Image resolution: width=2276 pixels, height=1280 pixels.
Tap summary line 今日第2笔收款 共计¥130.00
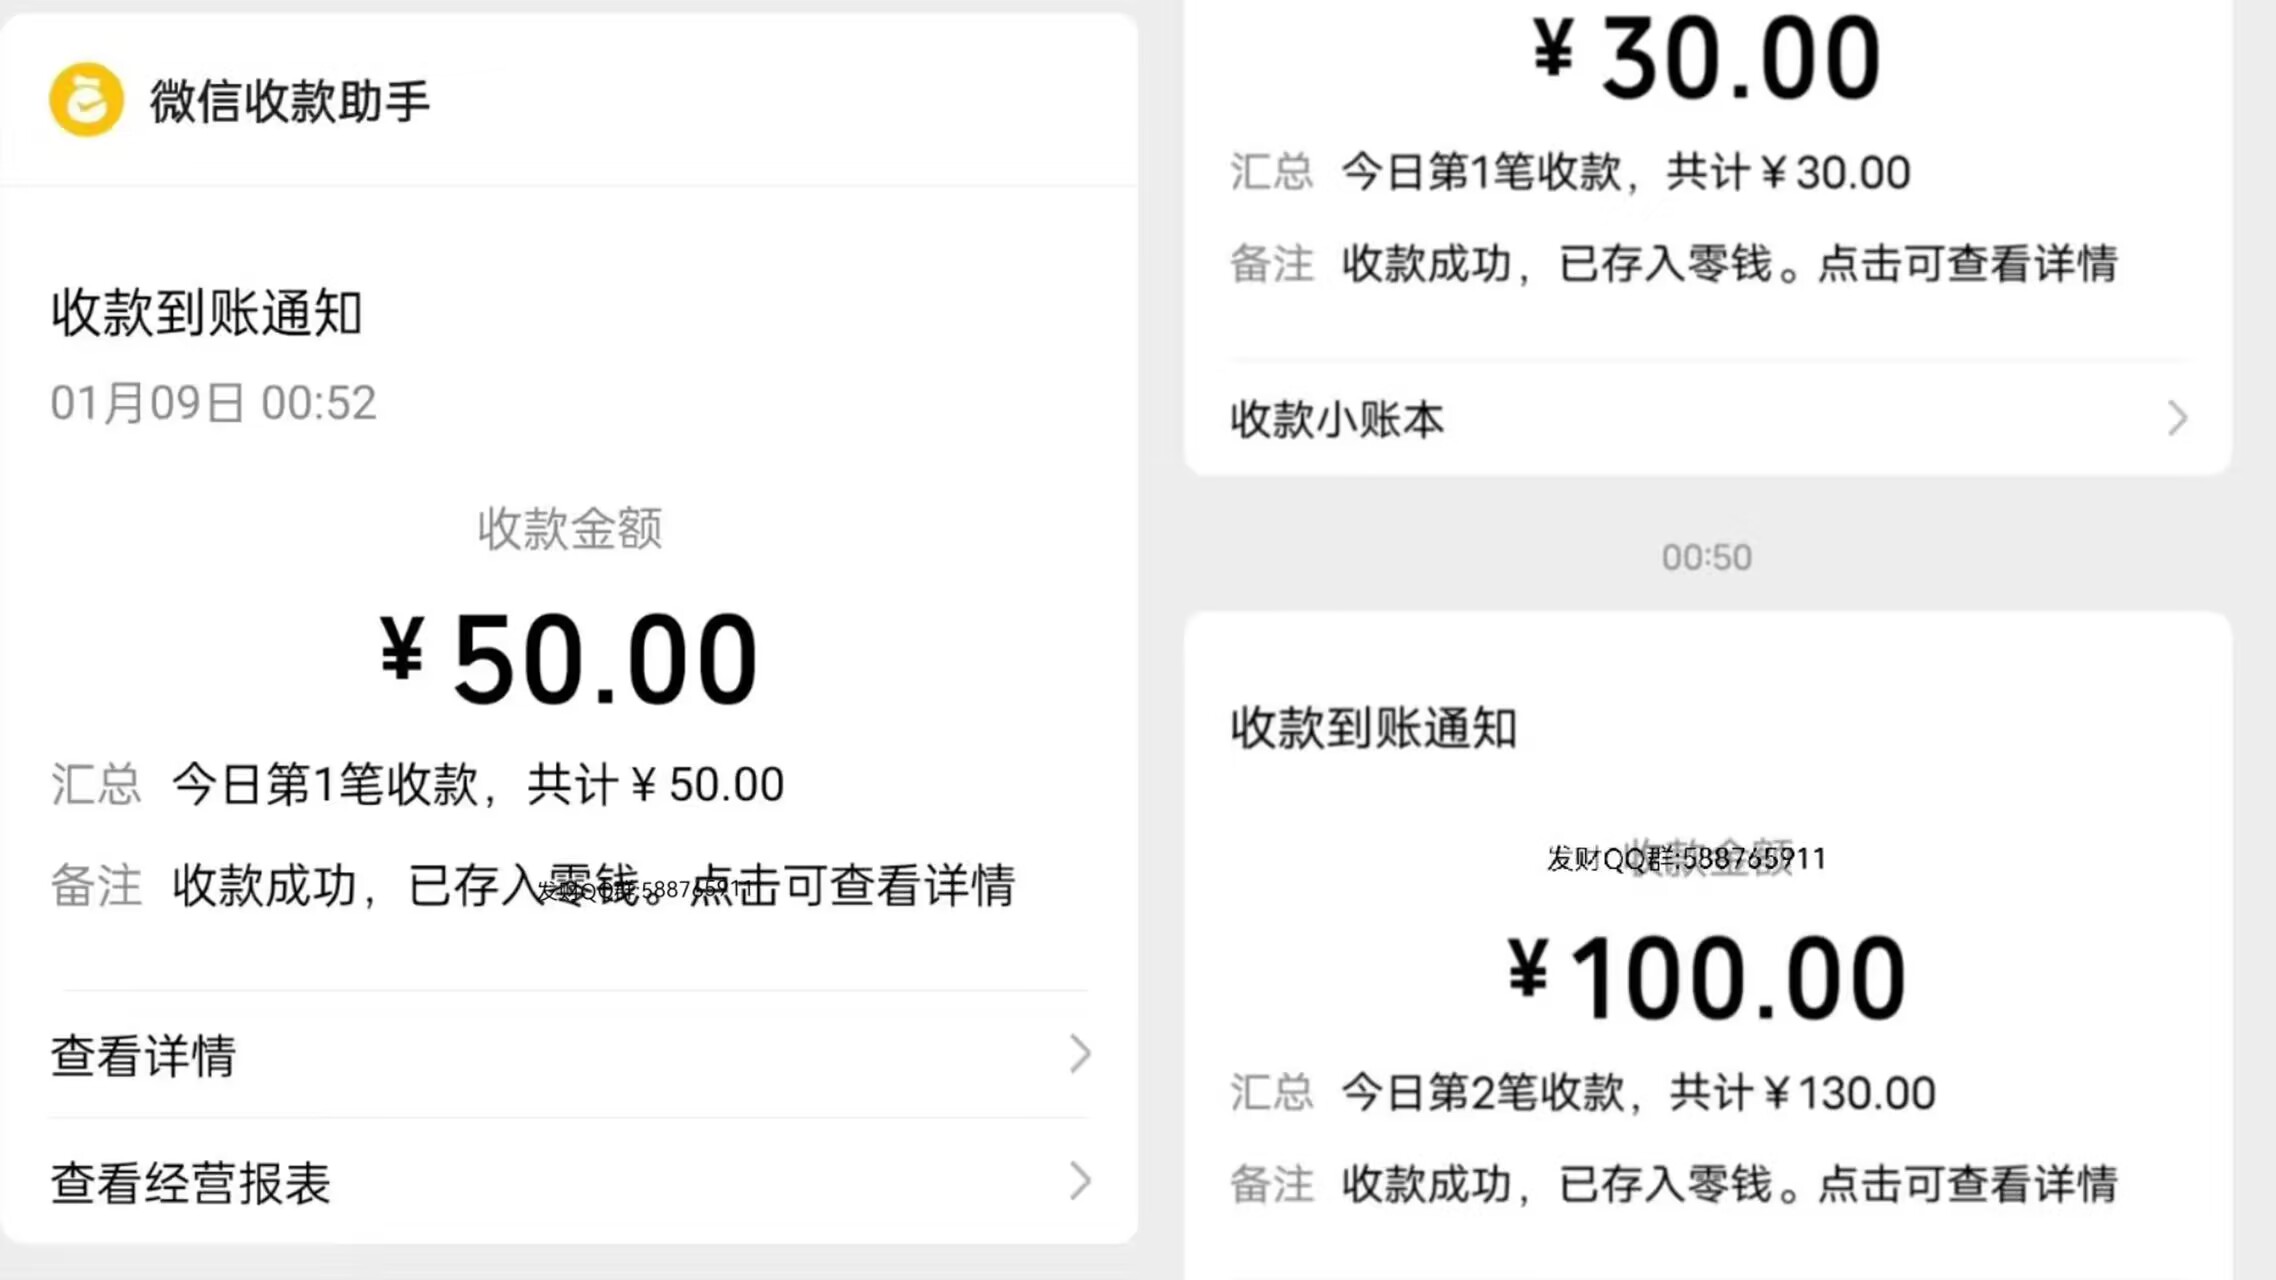point(1637,1092)
